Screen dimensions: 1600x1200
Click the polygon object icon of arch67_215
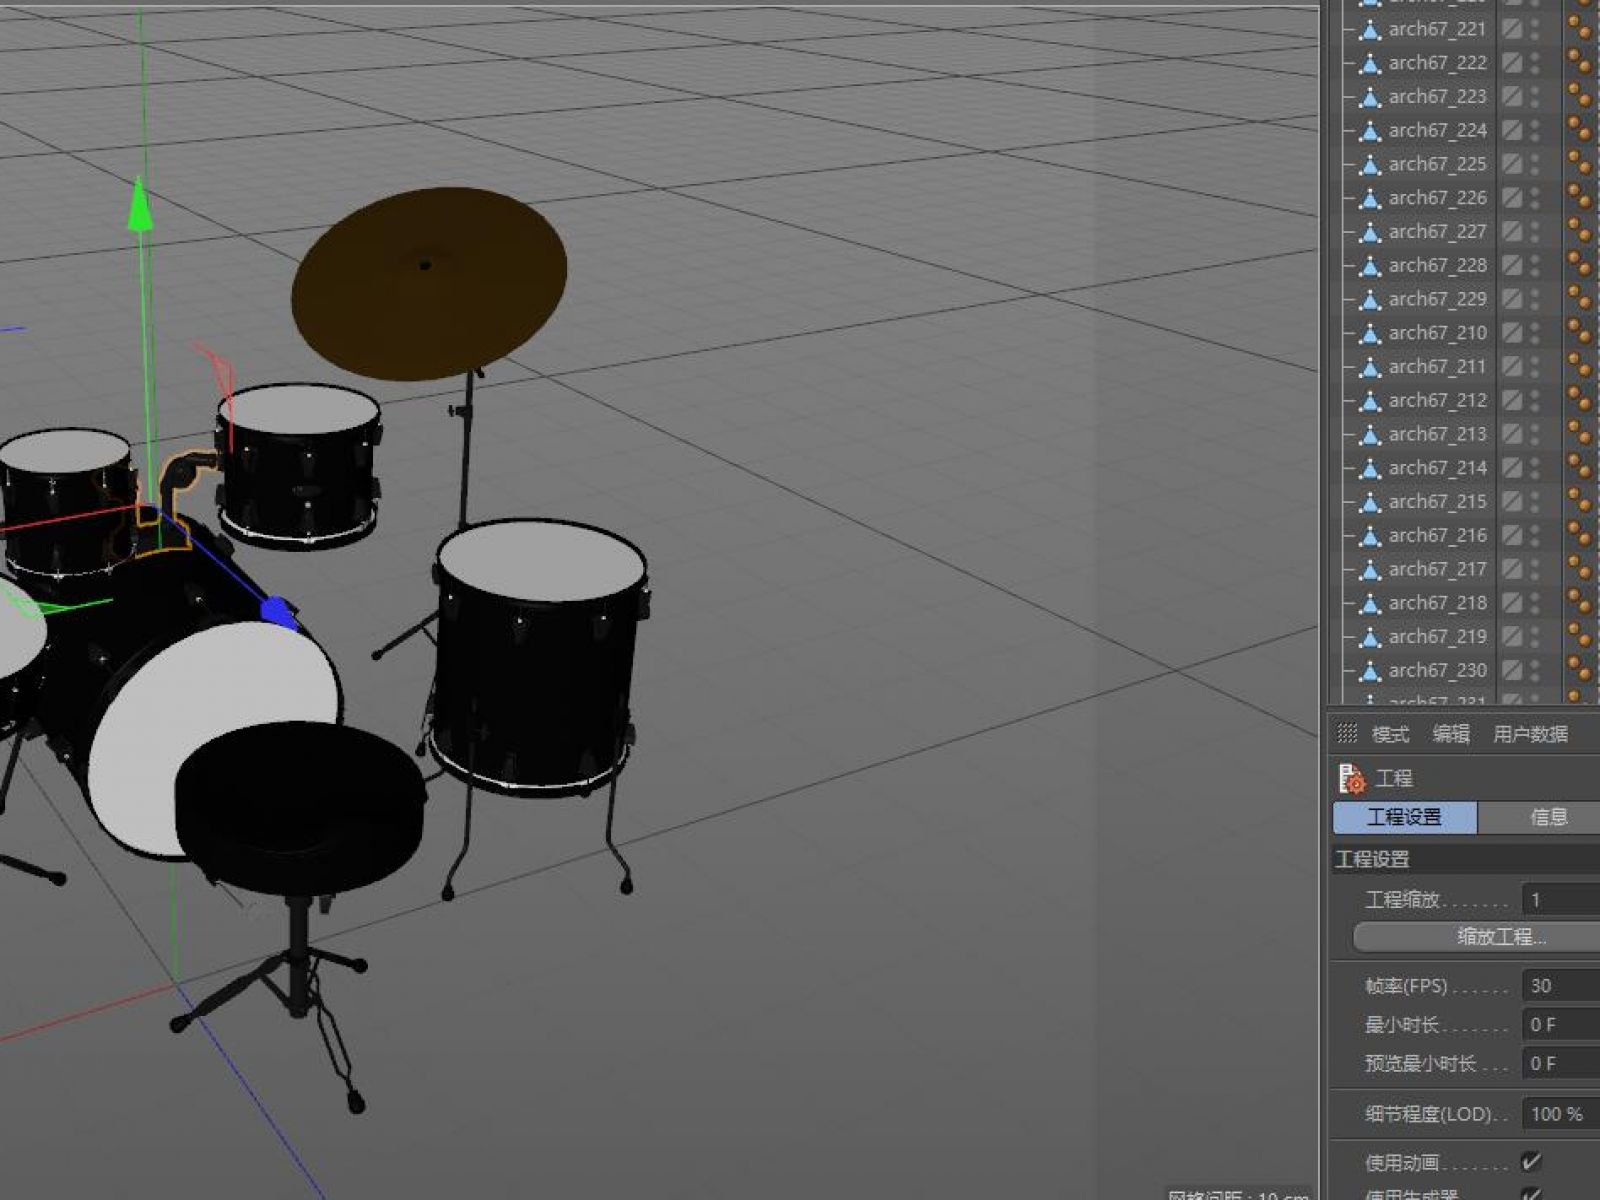[x=1370, y=502]
